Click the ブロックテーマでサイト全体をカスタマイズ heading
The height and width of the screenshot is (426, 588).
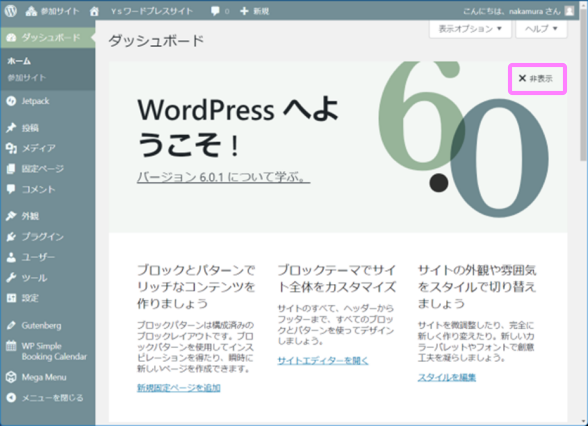pos(336,278)
